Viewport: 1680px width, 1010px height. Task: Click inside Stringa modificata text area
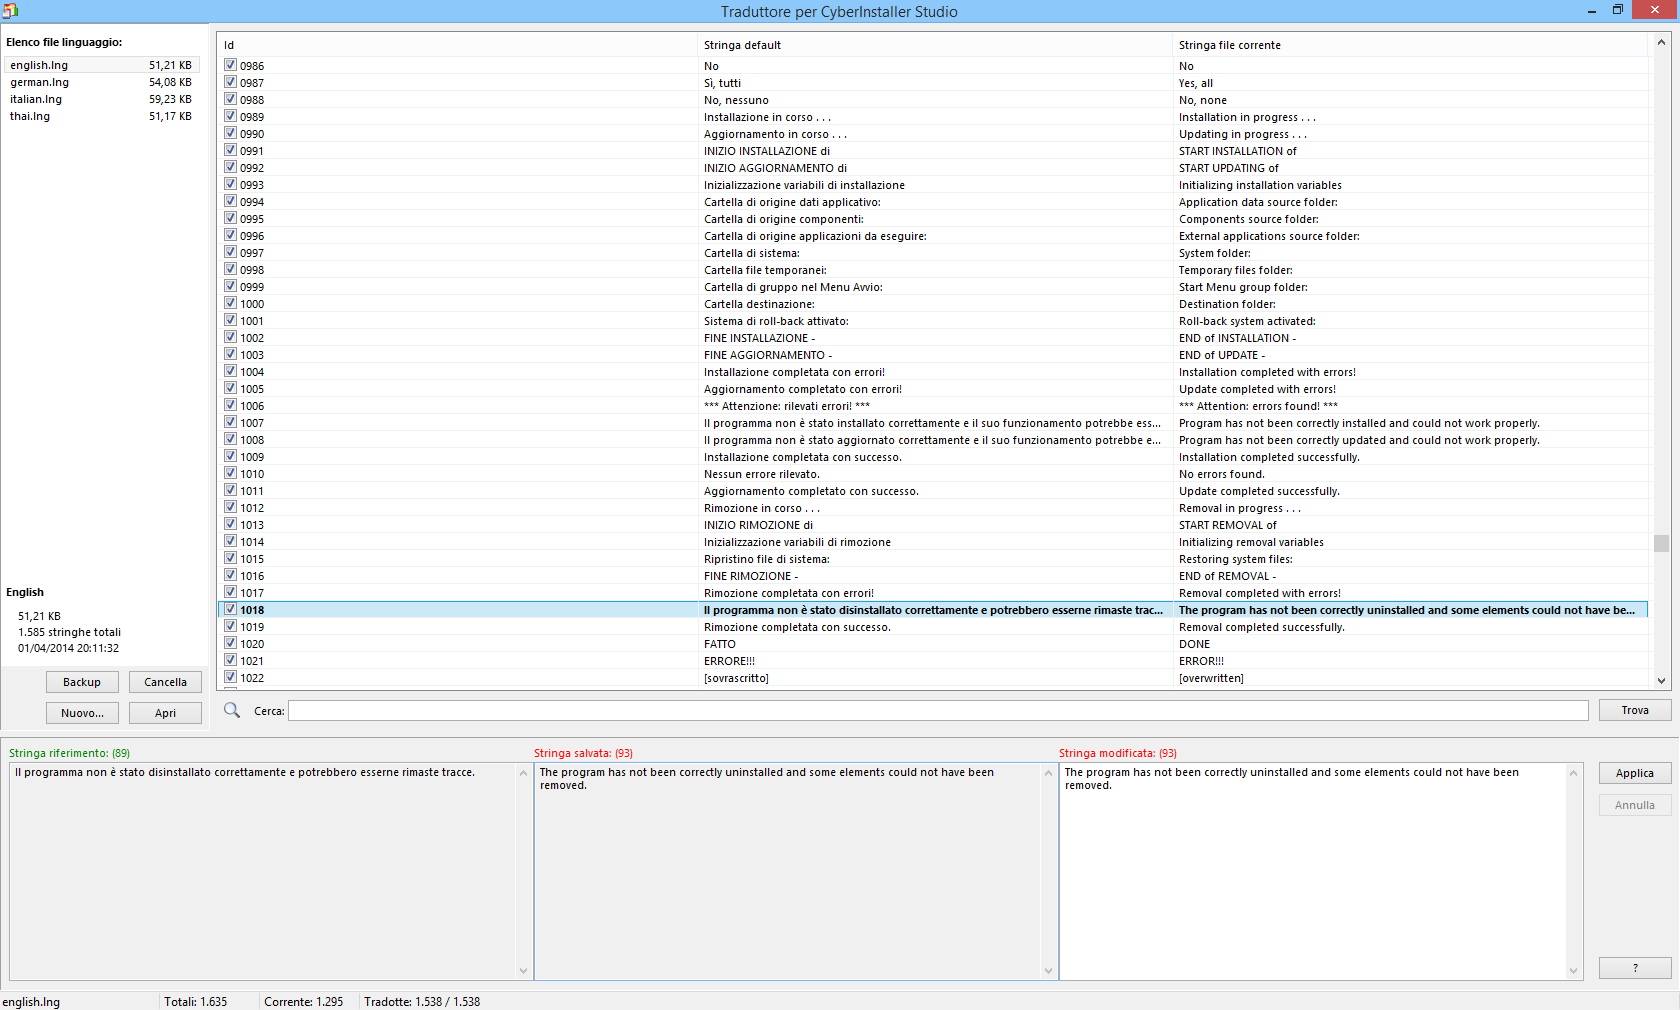1312,871
